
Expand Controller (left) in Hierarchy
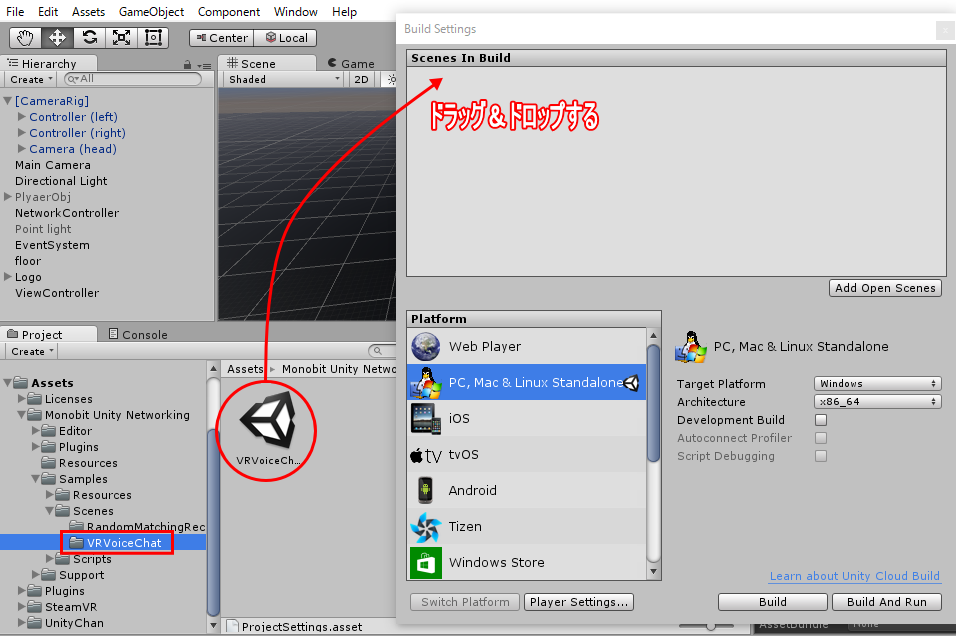pos(22,116)
